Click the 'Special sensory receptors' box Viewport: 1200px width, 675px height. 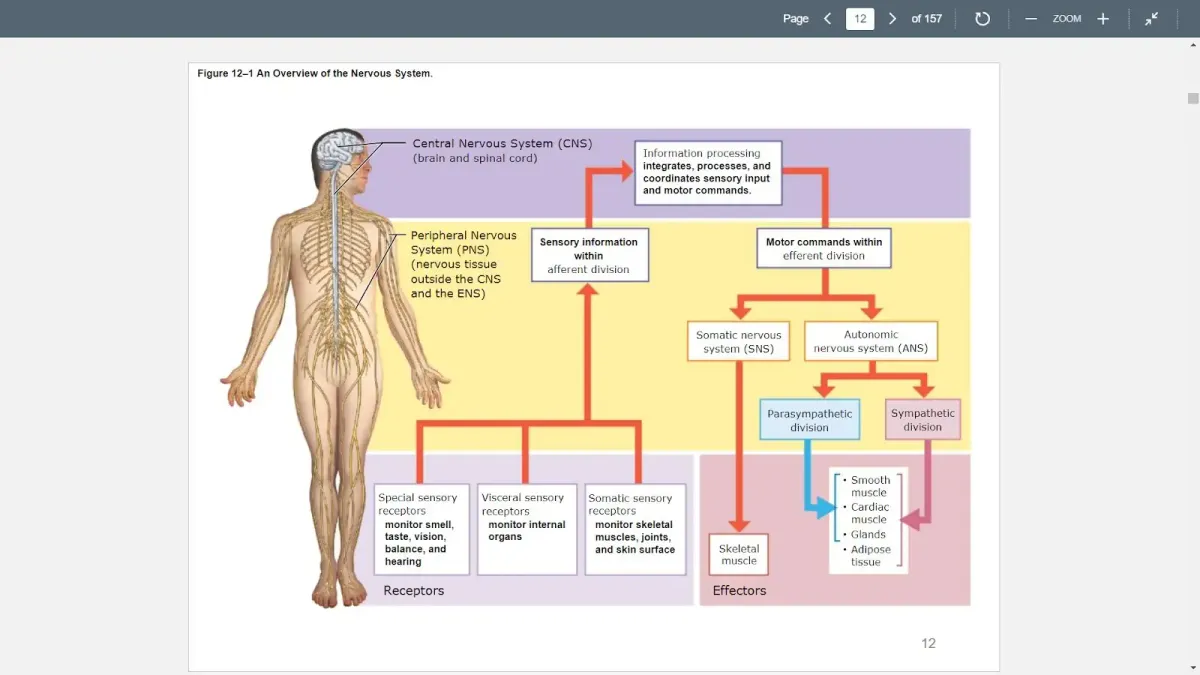tap(422, 529)
